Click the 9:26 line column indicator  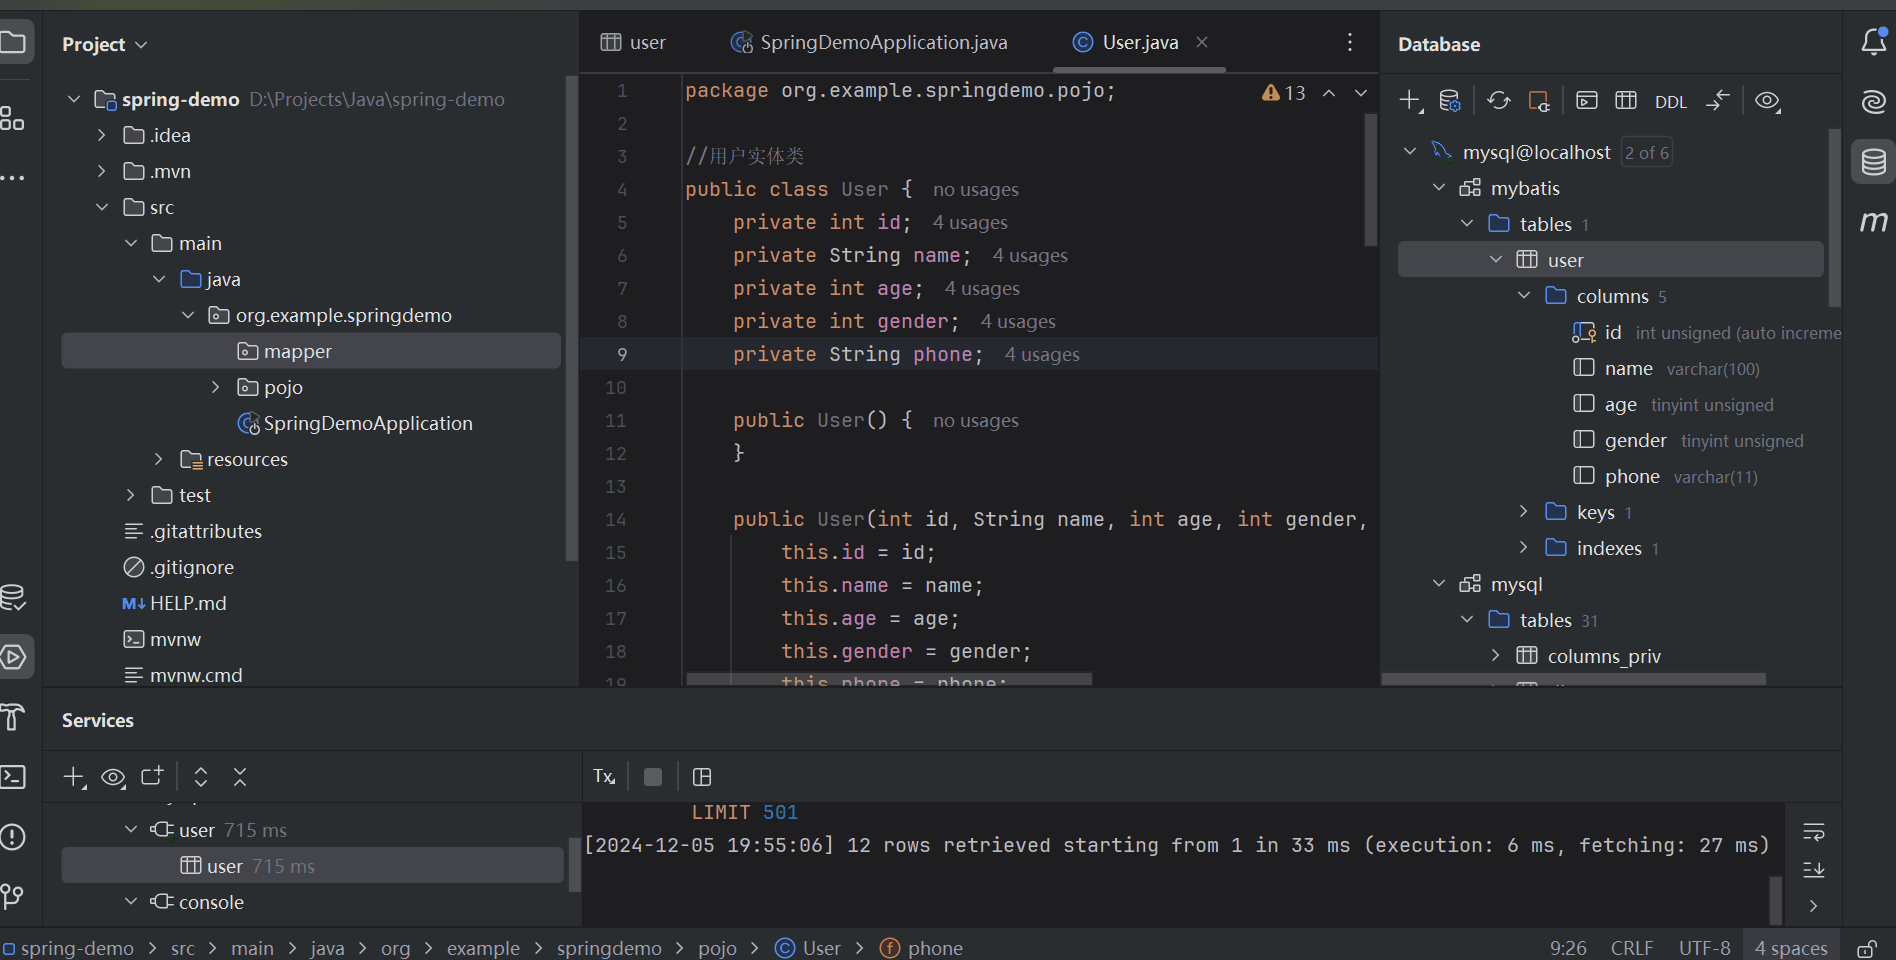(x=1568, y=948)
